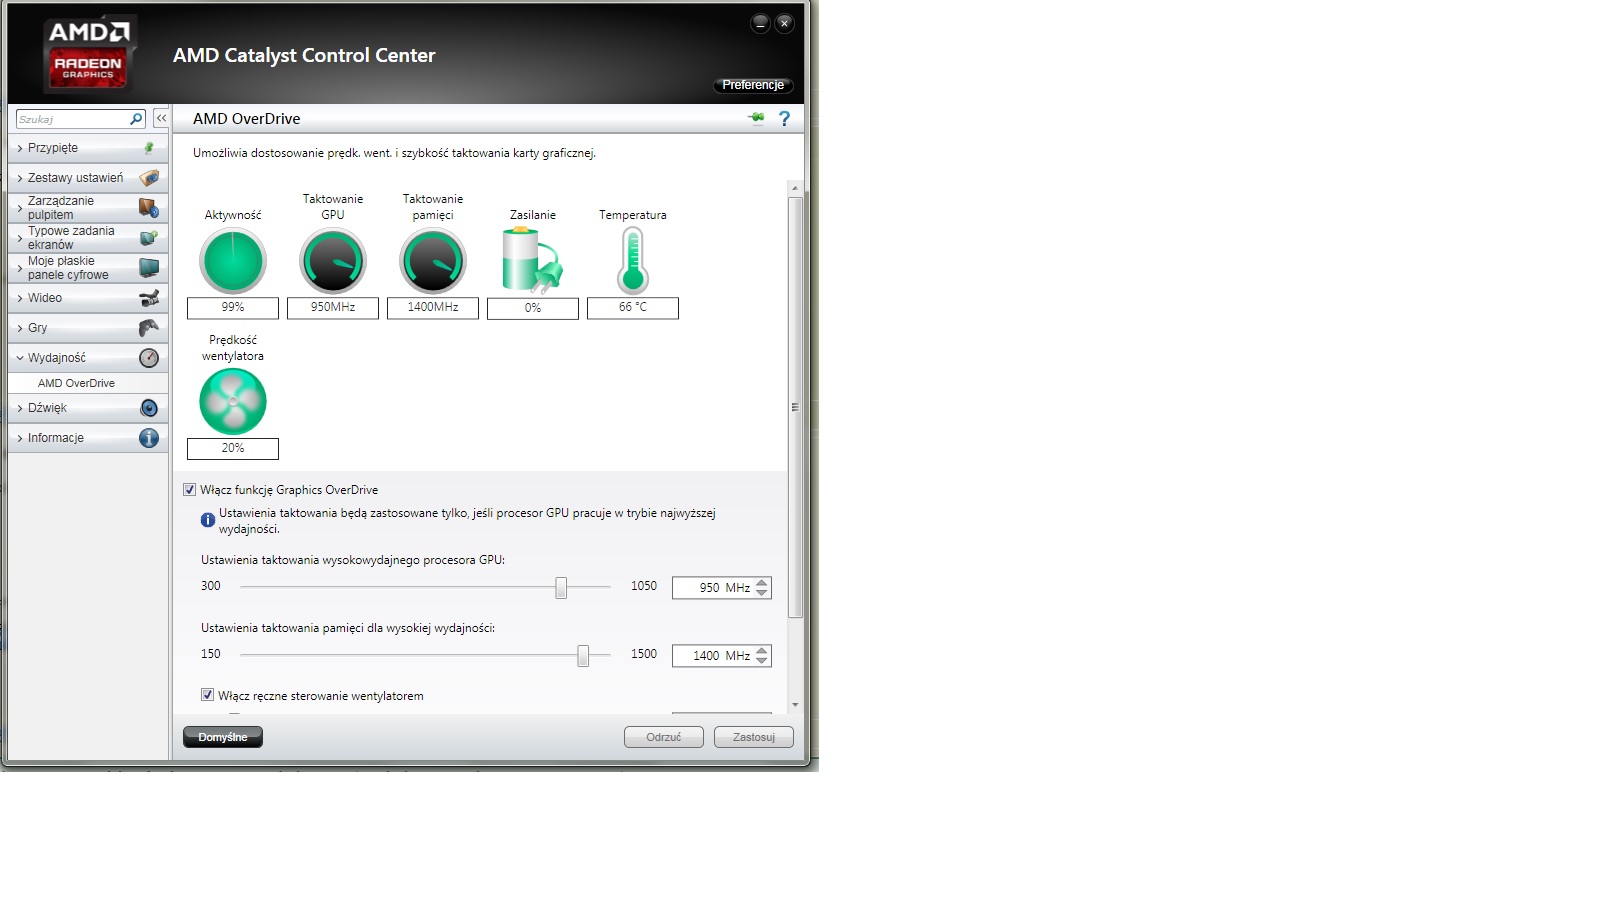Decrease GPU clock with 950 MHz down arrow
The image size is (1600, 900).
(x=762, y=593)
